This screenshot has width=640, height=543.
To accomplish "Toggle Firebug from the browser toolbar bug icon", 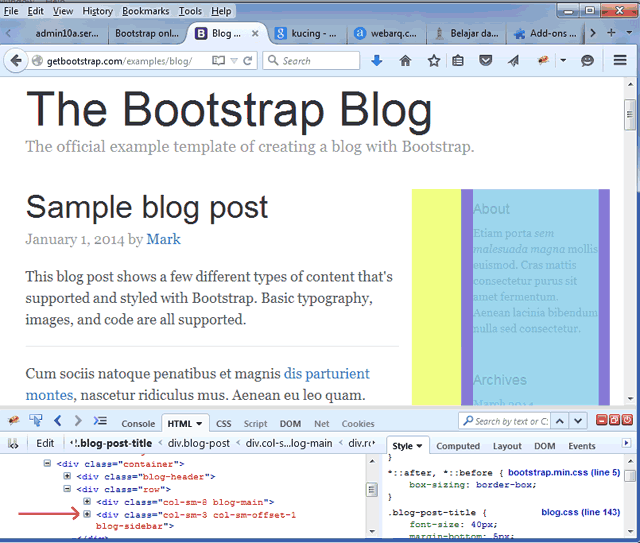I will [543, 61].
